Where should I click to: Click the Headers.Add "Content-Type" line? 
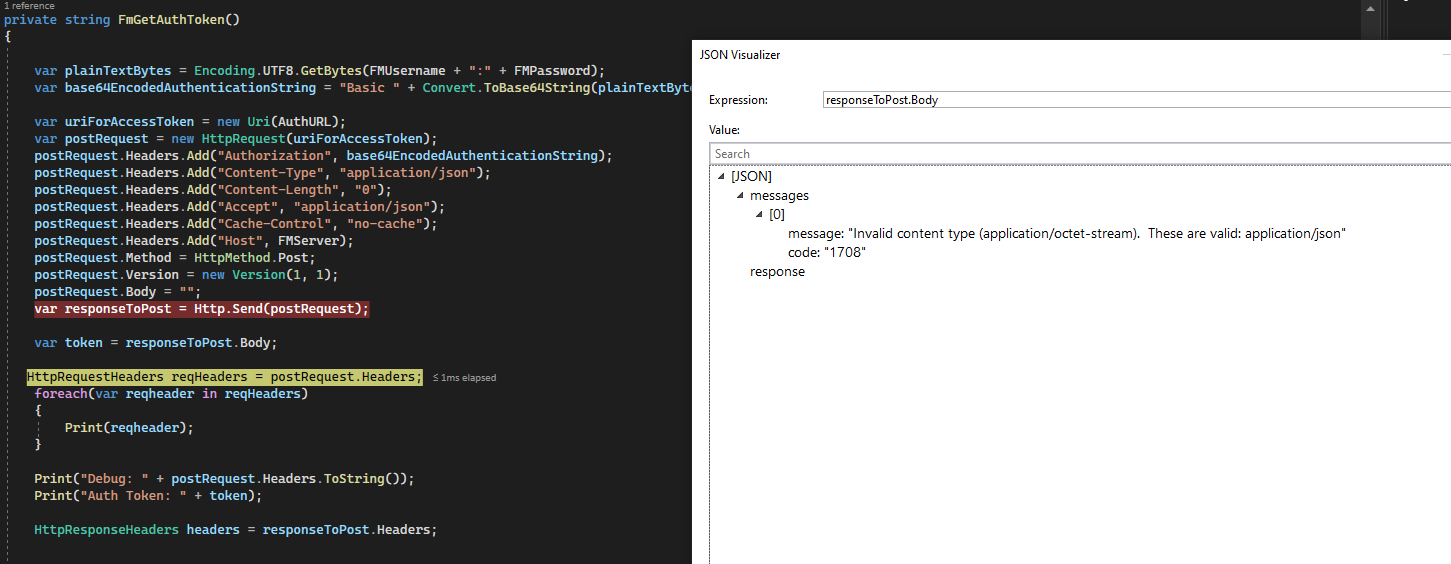pos(262,173)
